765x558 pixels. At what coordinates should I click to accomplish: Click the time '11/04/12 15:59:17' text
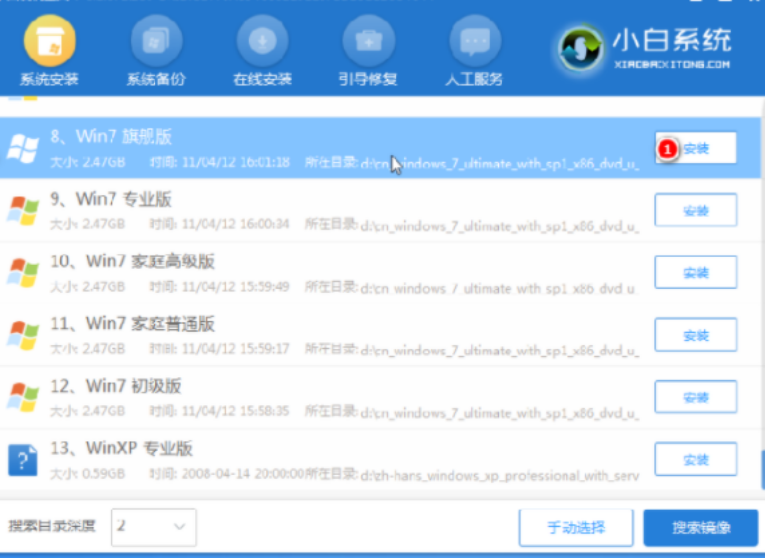(x=236, y=349)
